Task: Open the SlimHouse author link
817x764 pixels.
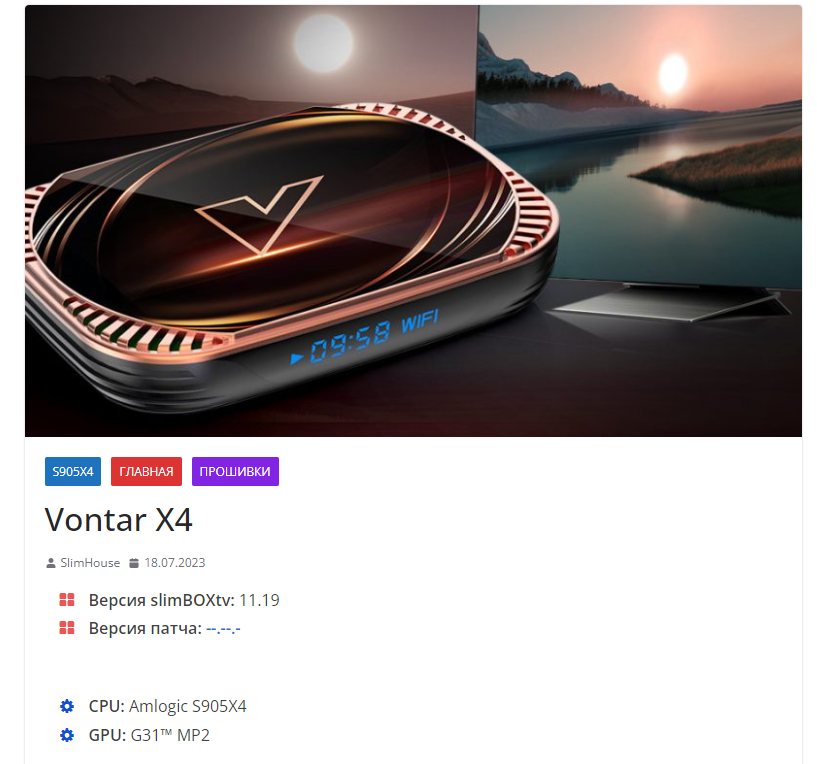Action: [90, 563]
